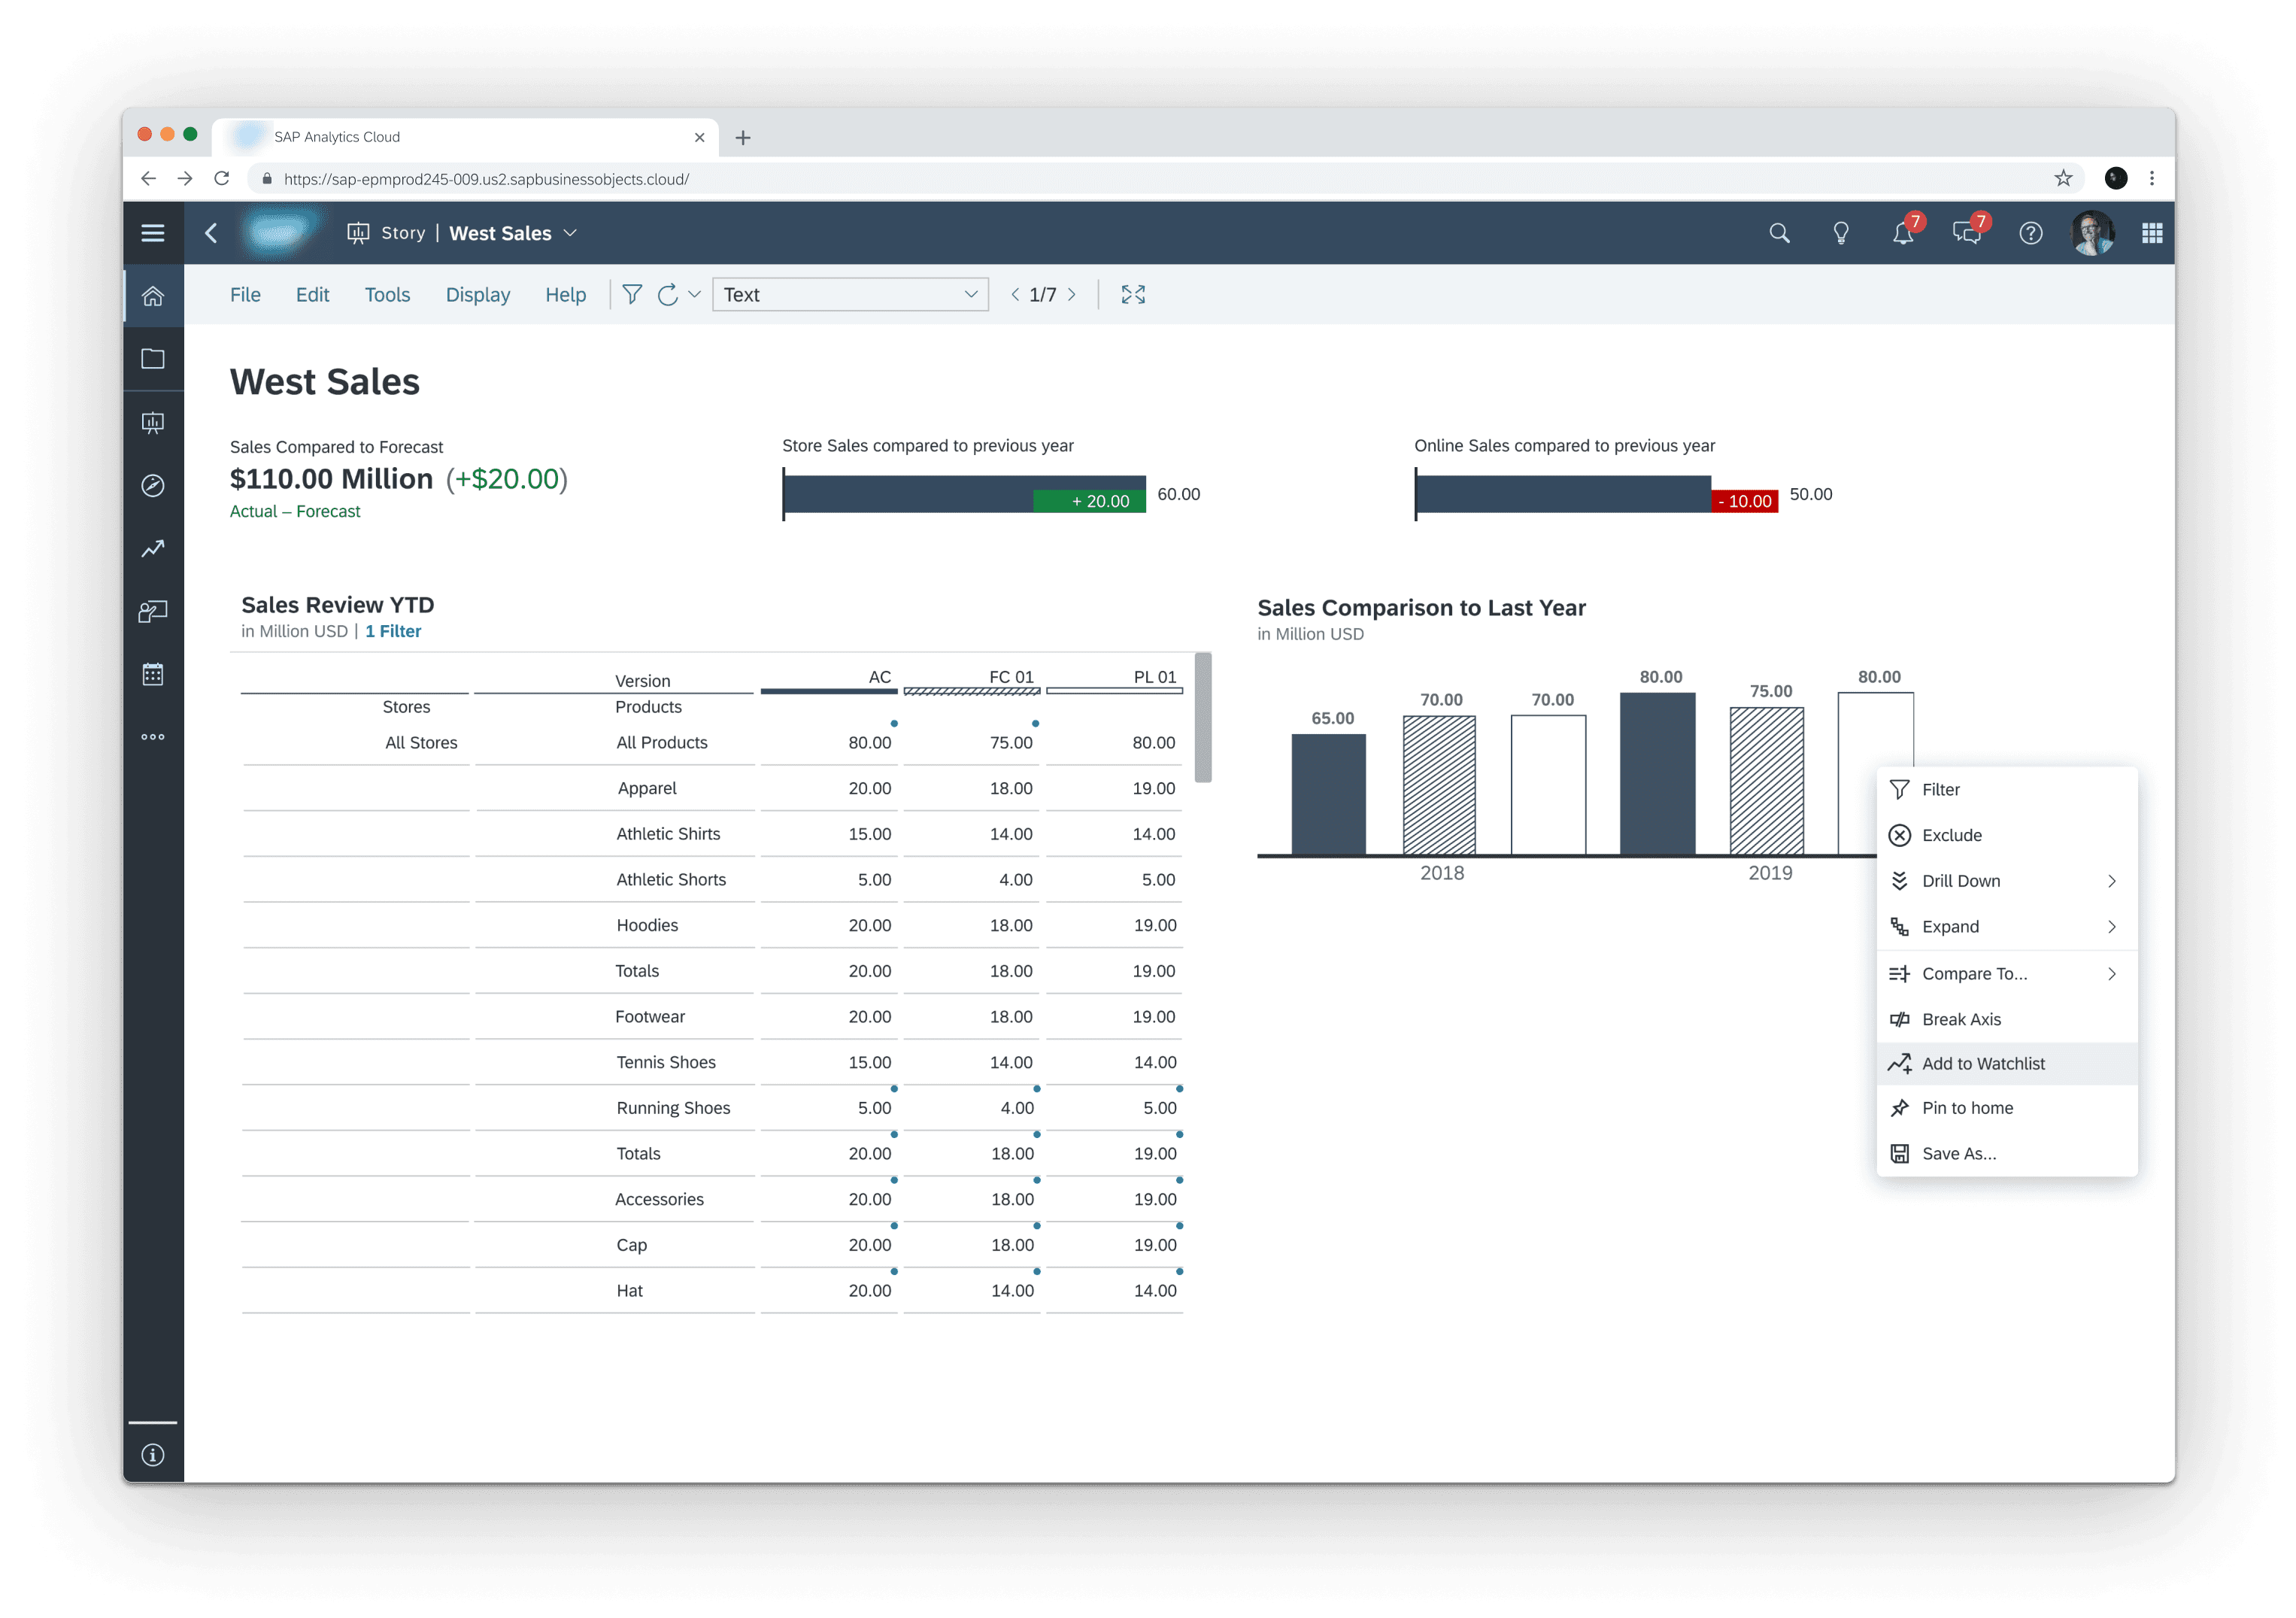Click the Apparel row label
2296x1618 pixels.
click(647, 788)
